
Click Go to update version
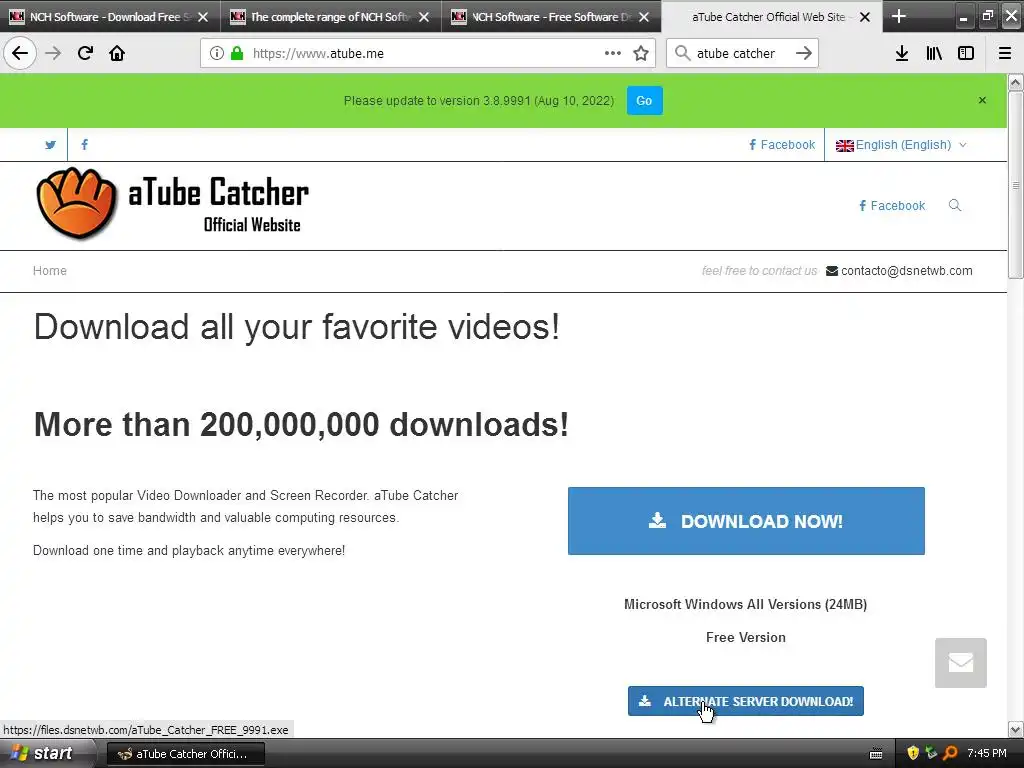(x=645, y=101)
